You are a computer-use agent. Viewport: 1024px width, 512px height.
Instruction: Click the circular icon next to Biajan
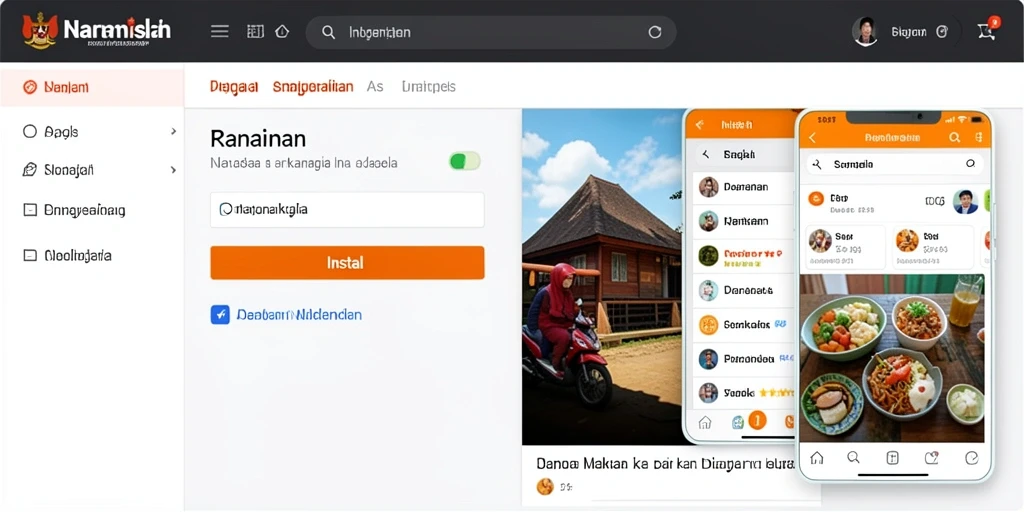tap(942, 31)
